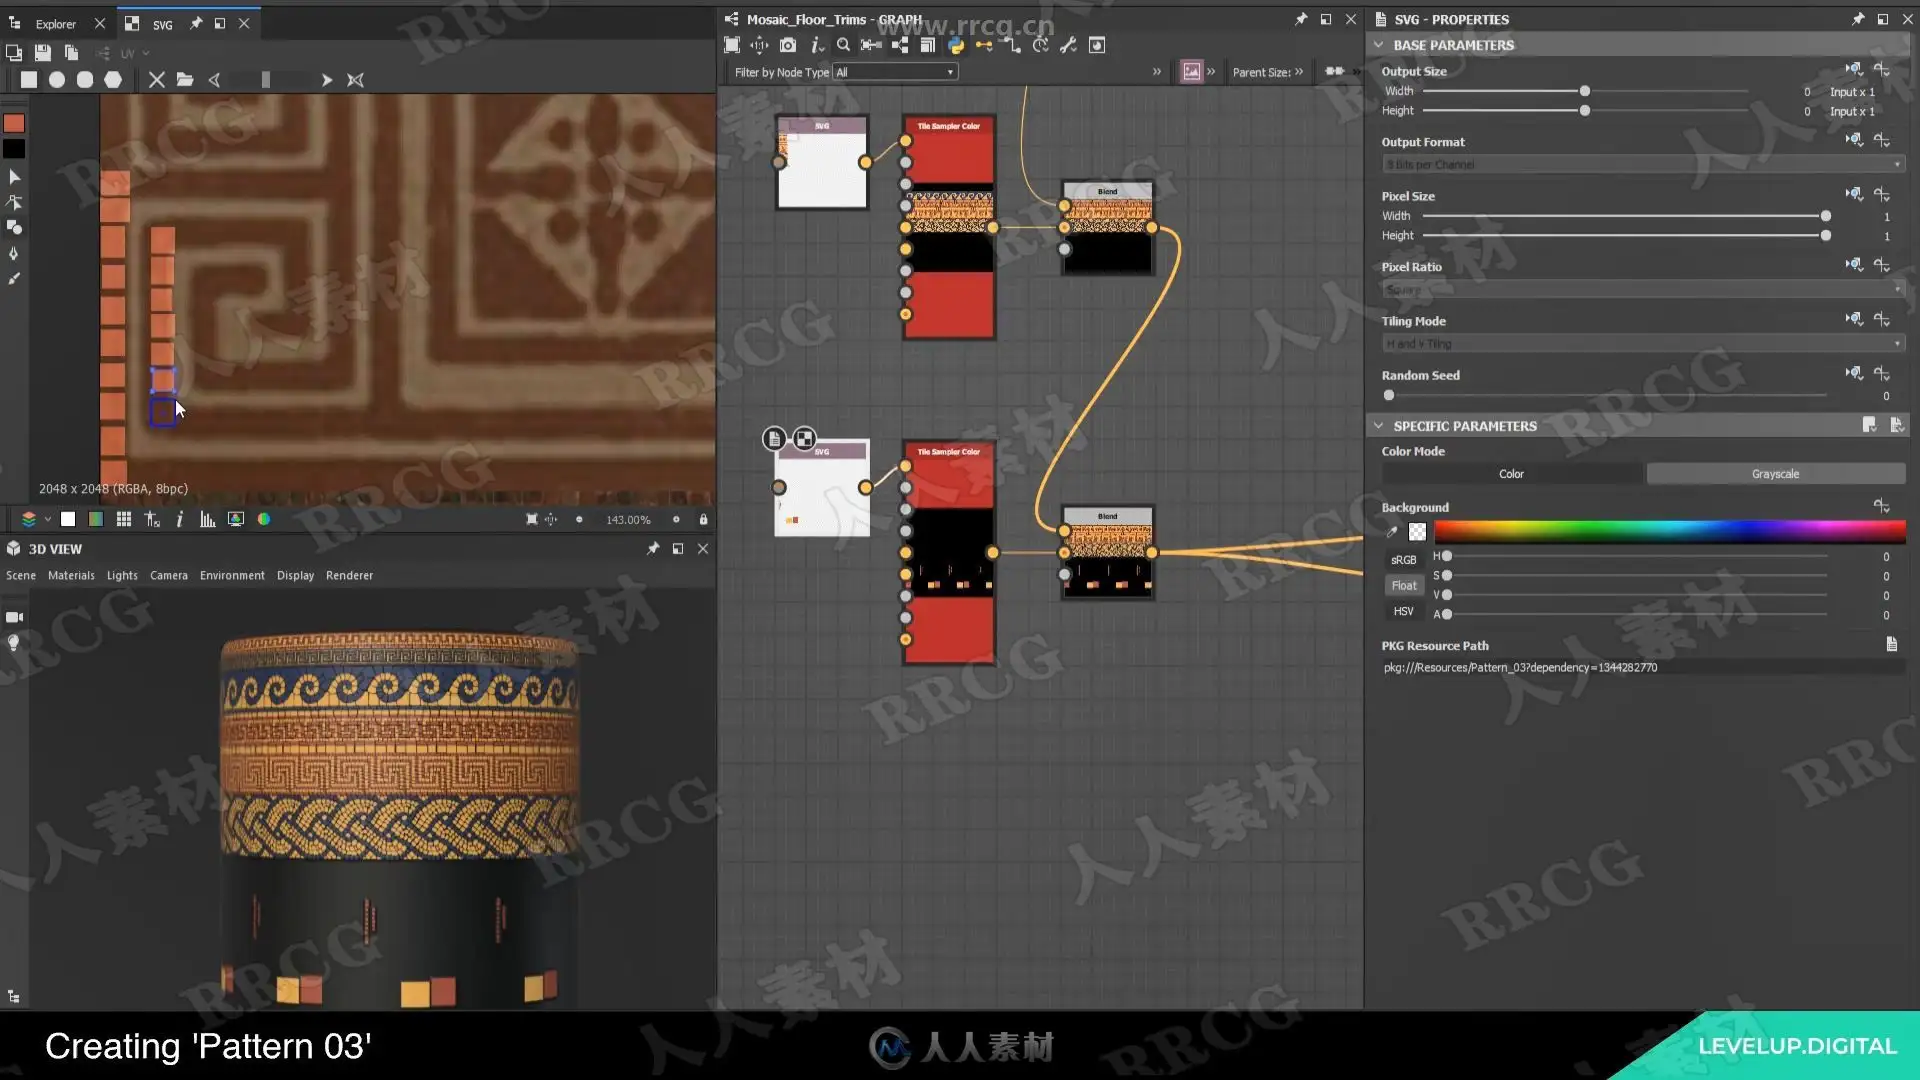Click the histogram icon in 2D view toolbar
This screenshot has height=1080, width=1920.
[207, 519]
